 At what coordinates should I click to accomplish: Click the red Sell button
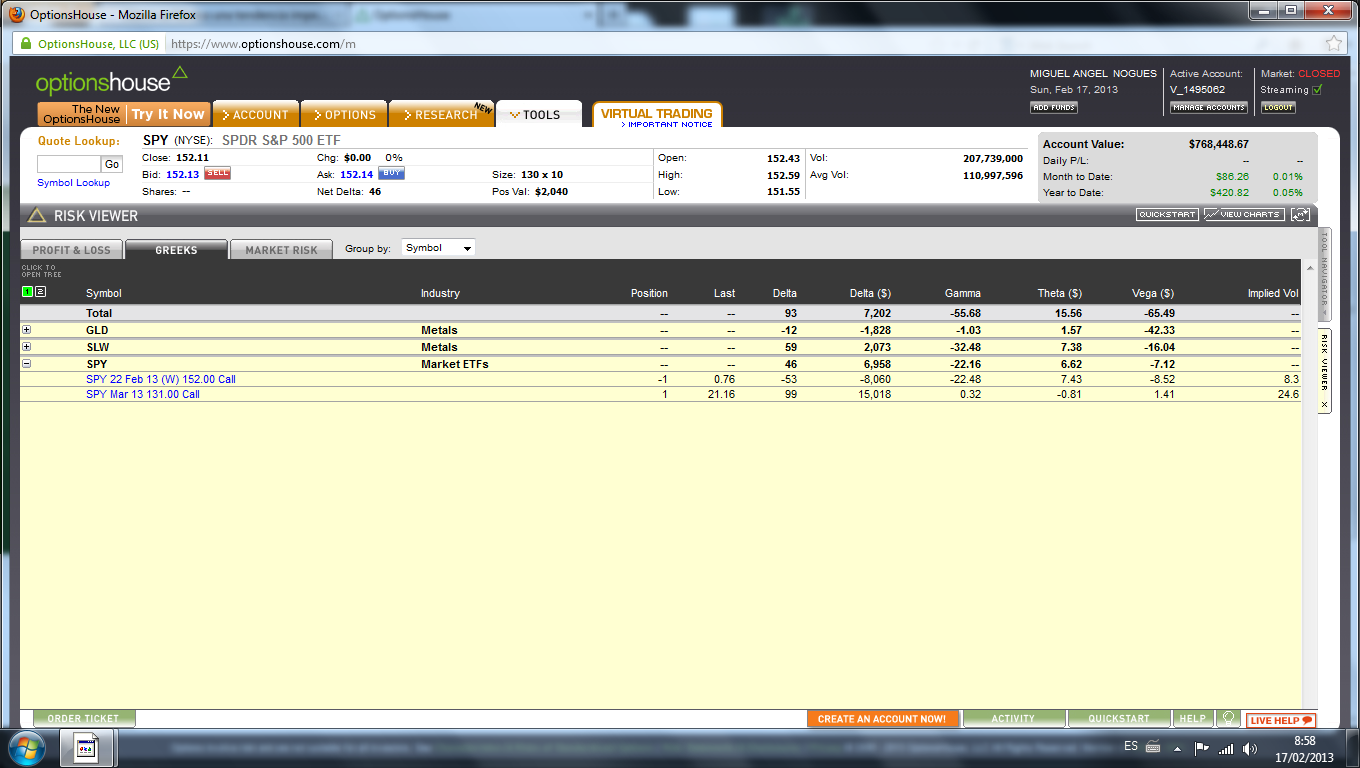pos(217,173)
